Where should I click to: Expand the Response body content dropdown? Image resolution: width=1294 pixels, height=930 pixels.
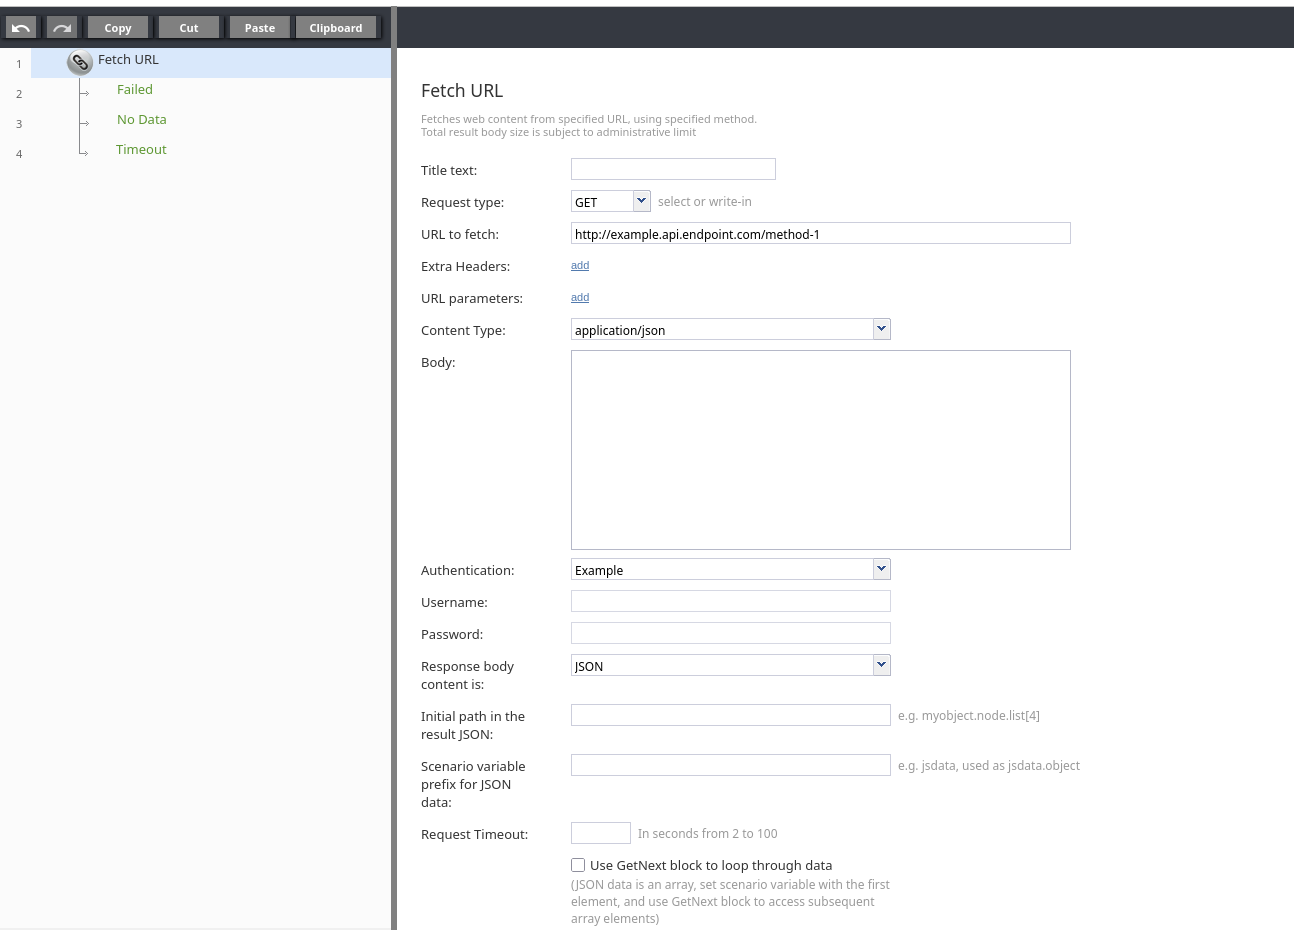tap(881, 665)
